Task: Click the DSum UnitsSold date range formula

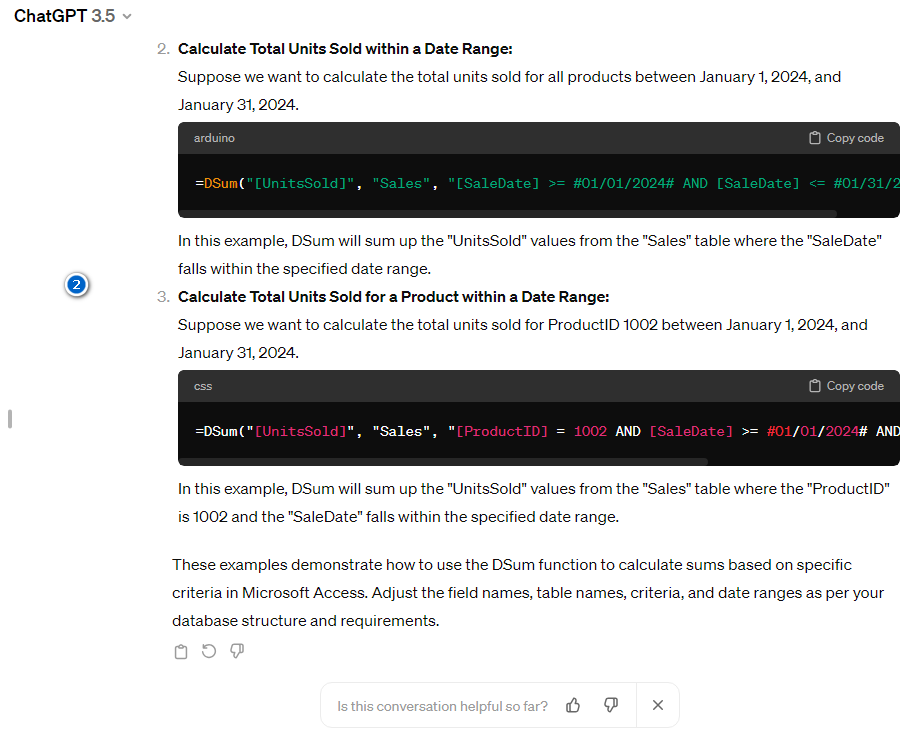Action: pos(547,183)
